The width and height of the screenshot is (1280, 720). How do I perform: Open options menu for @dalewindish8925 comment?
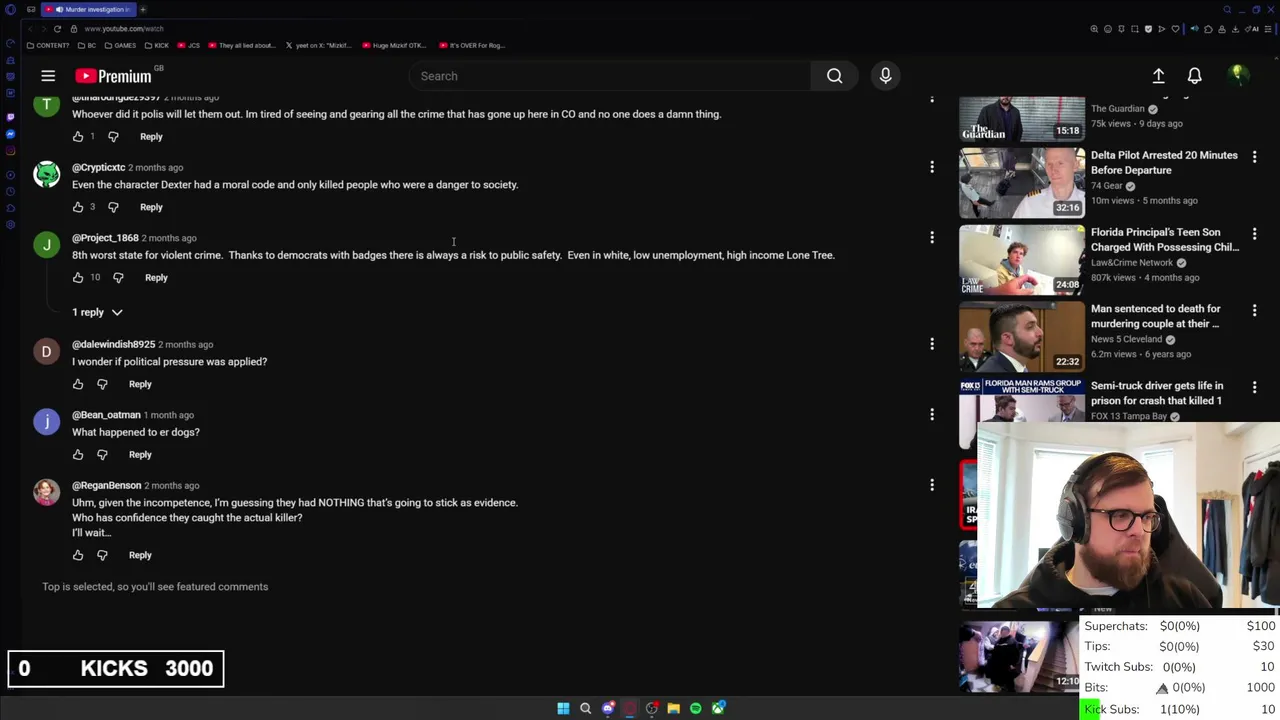tap(932, 344)
